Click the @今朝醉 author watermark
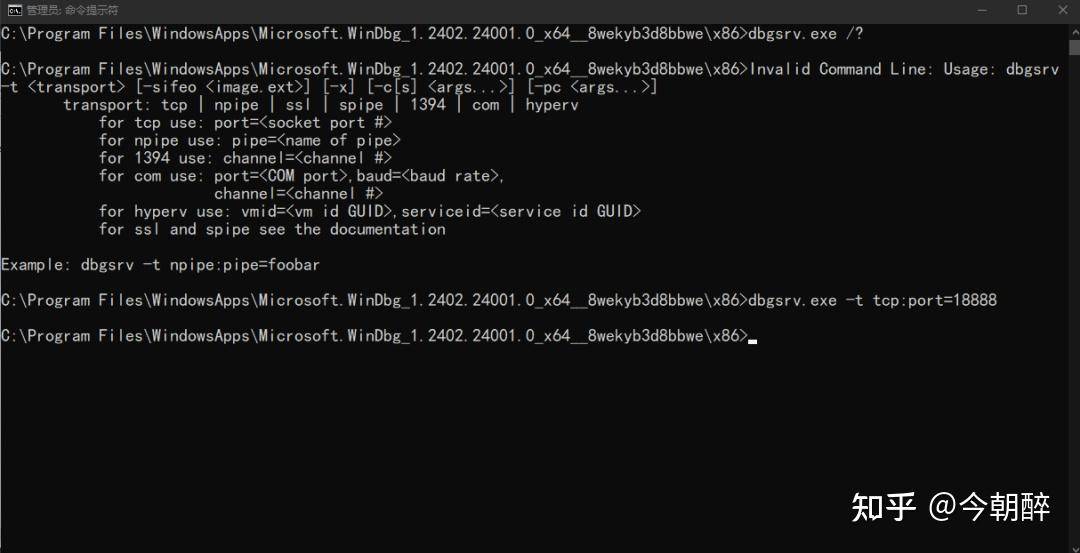 989,508
